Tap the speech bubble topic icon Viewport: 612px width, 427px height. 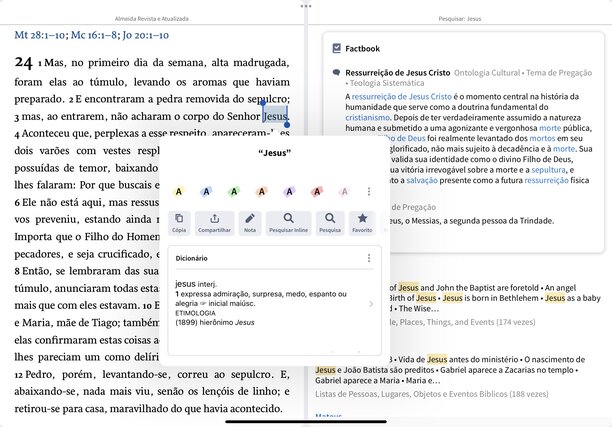click(336, 72)
